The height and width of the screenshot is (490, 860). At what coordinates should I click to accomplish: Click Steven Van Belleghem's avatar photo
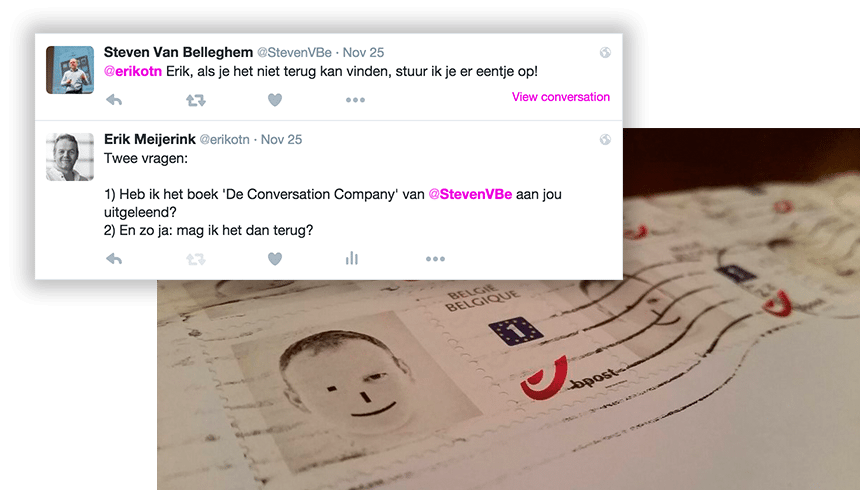coord(70,70)
